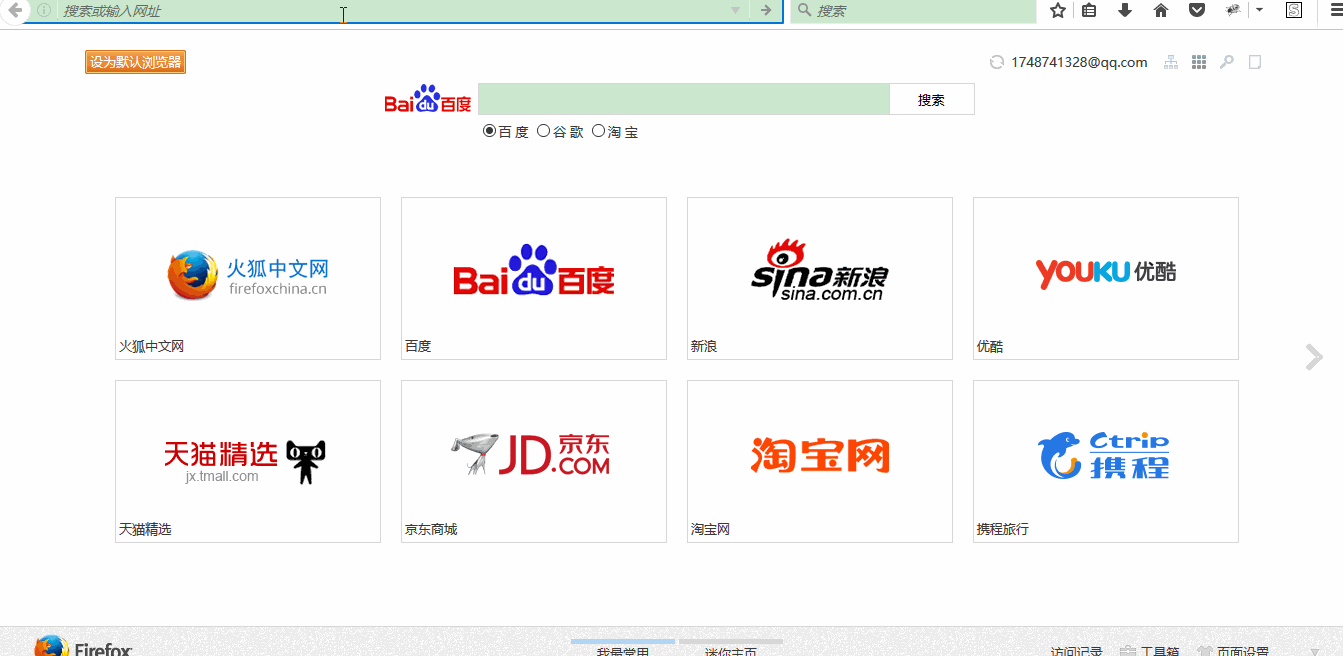Expand the bottom-right dropdown arrow
This screenshot has width=1343, height=656.
coord(1313,652)
